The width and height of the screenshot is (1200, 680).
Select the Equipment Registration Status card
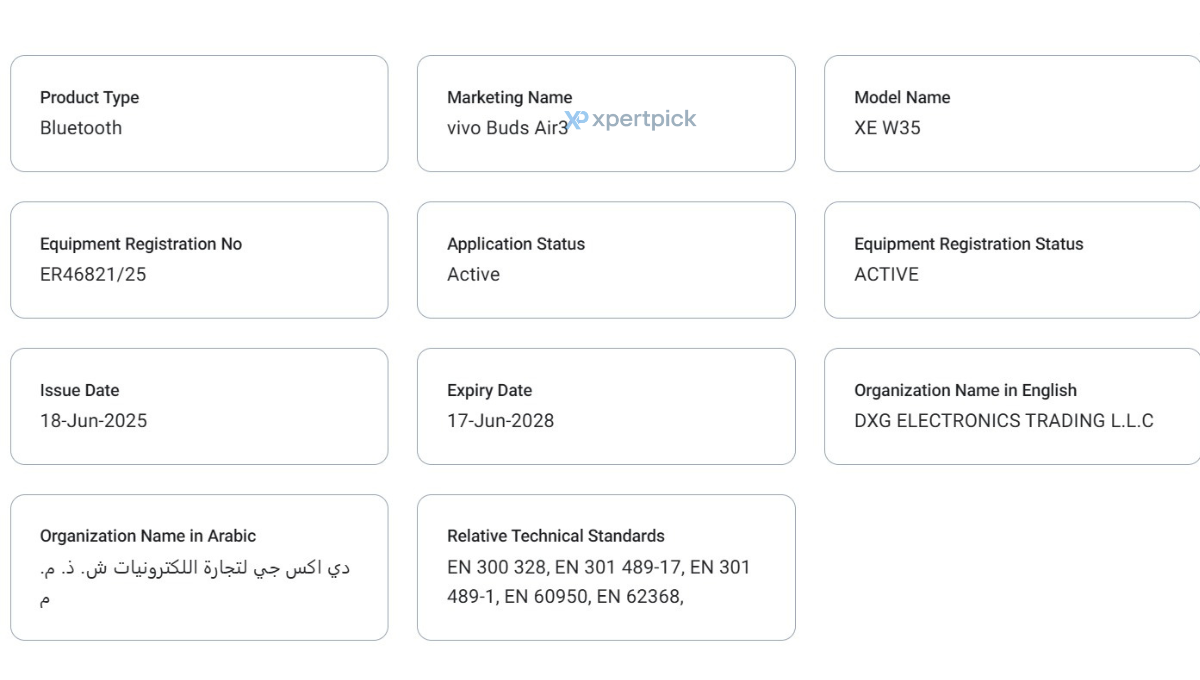[1012, 260]
